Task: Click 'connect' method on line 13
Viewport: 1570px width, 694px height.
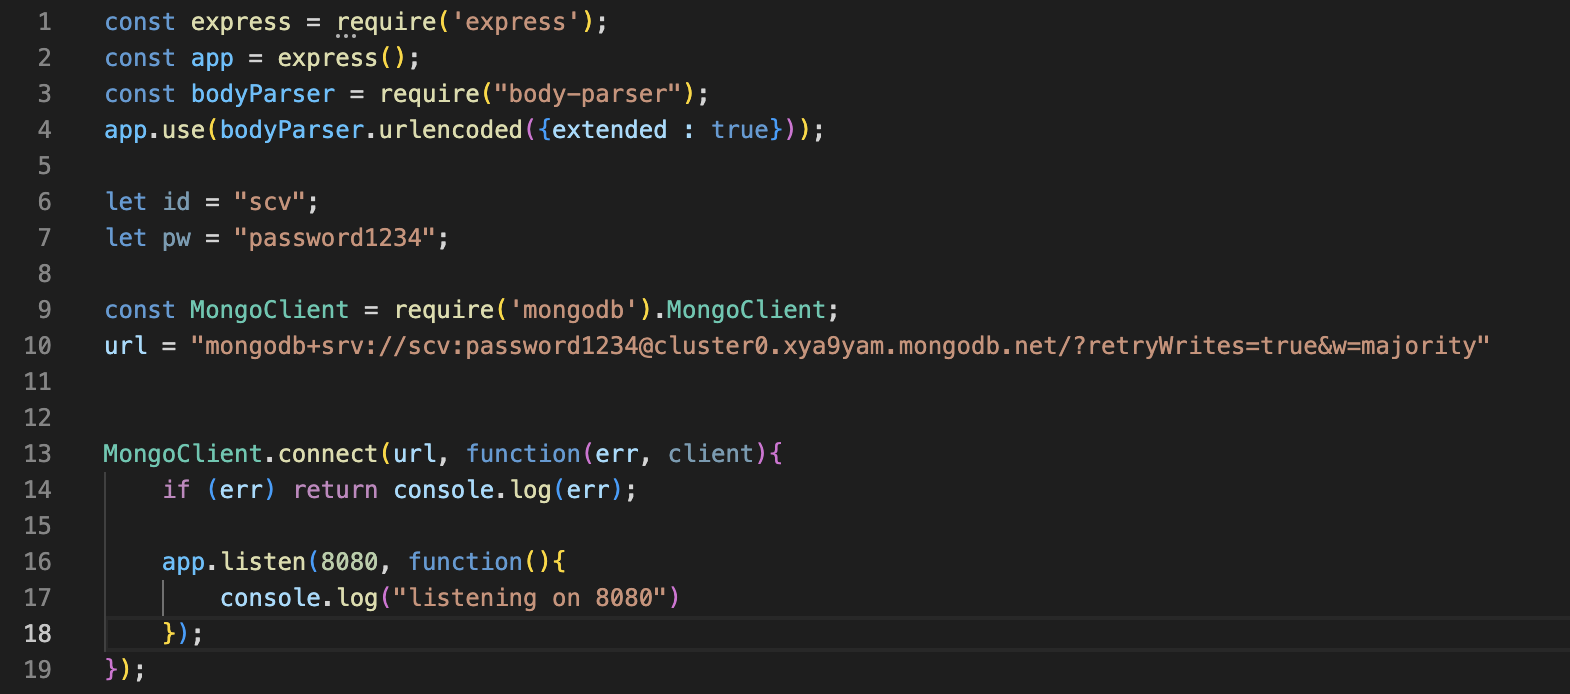Action: coord(328,454)
